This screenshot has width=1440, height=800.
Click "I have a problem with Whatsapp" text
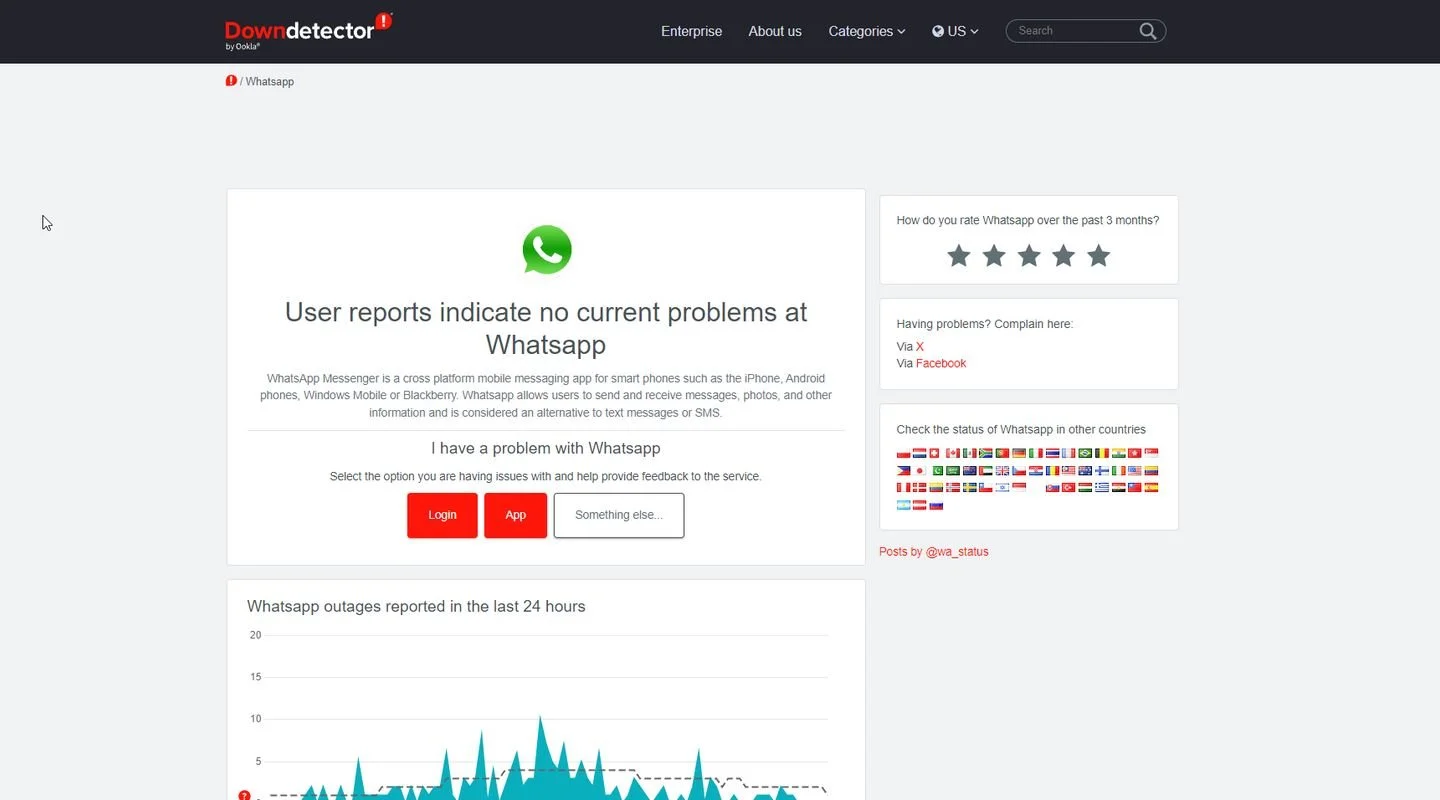point(546,448)
